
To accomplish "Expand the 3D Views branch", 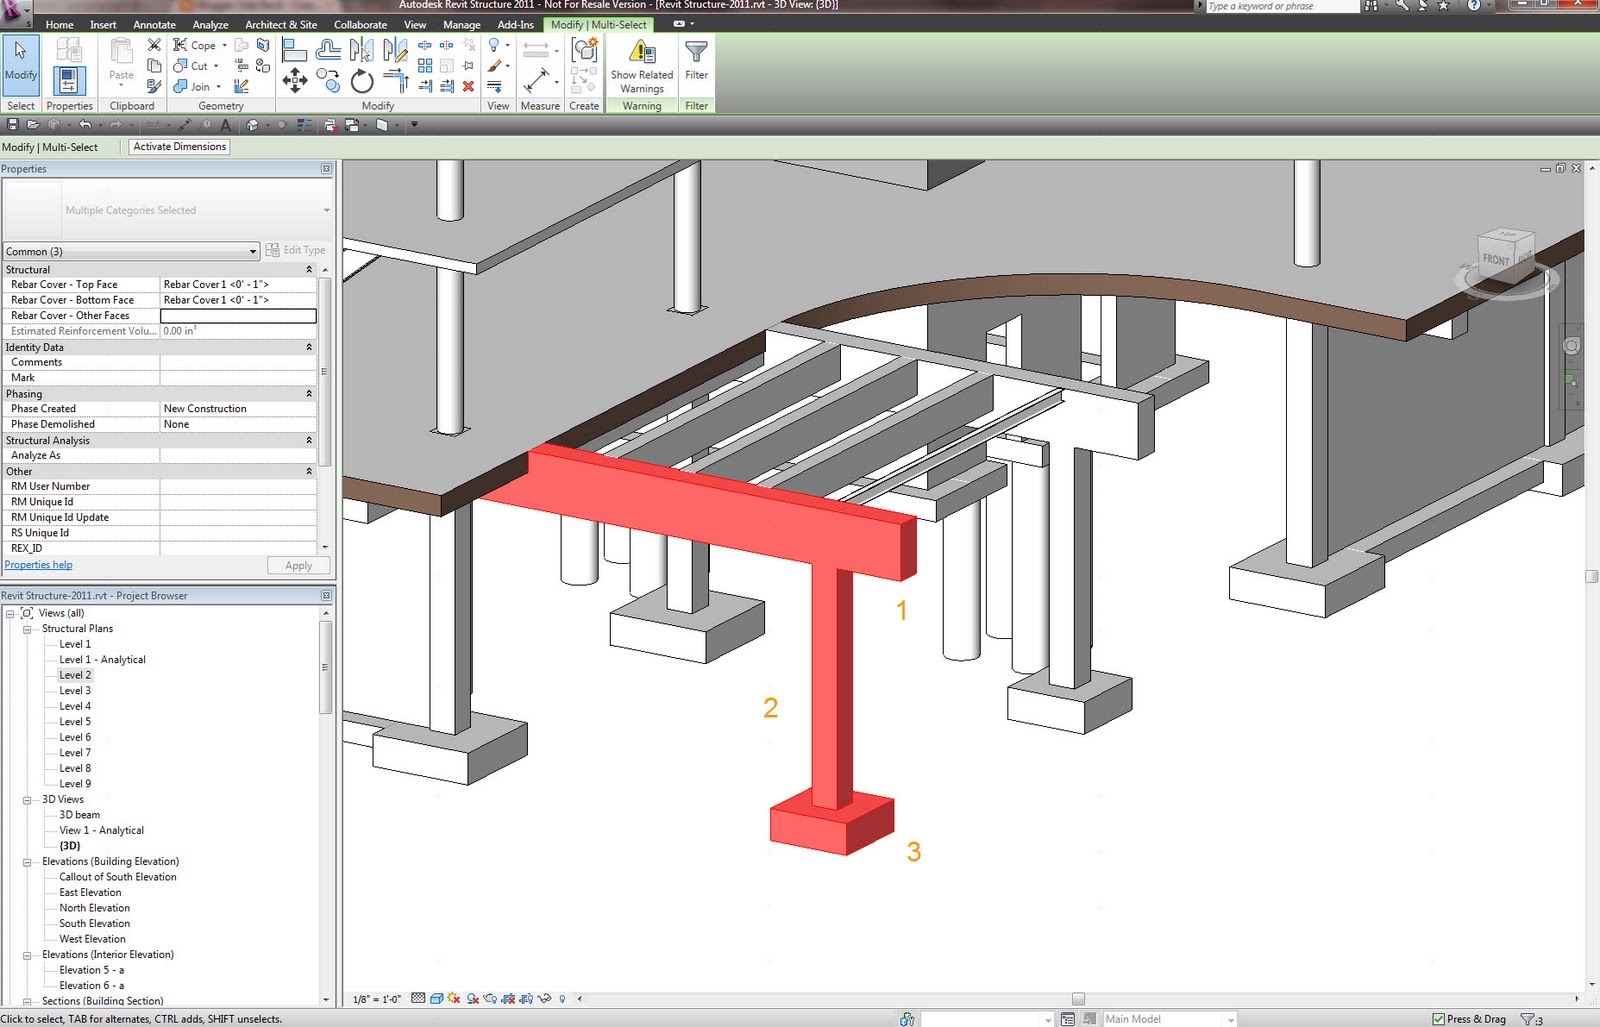I will tap(27, 799).
